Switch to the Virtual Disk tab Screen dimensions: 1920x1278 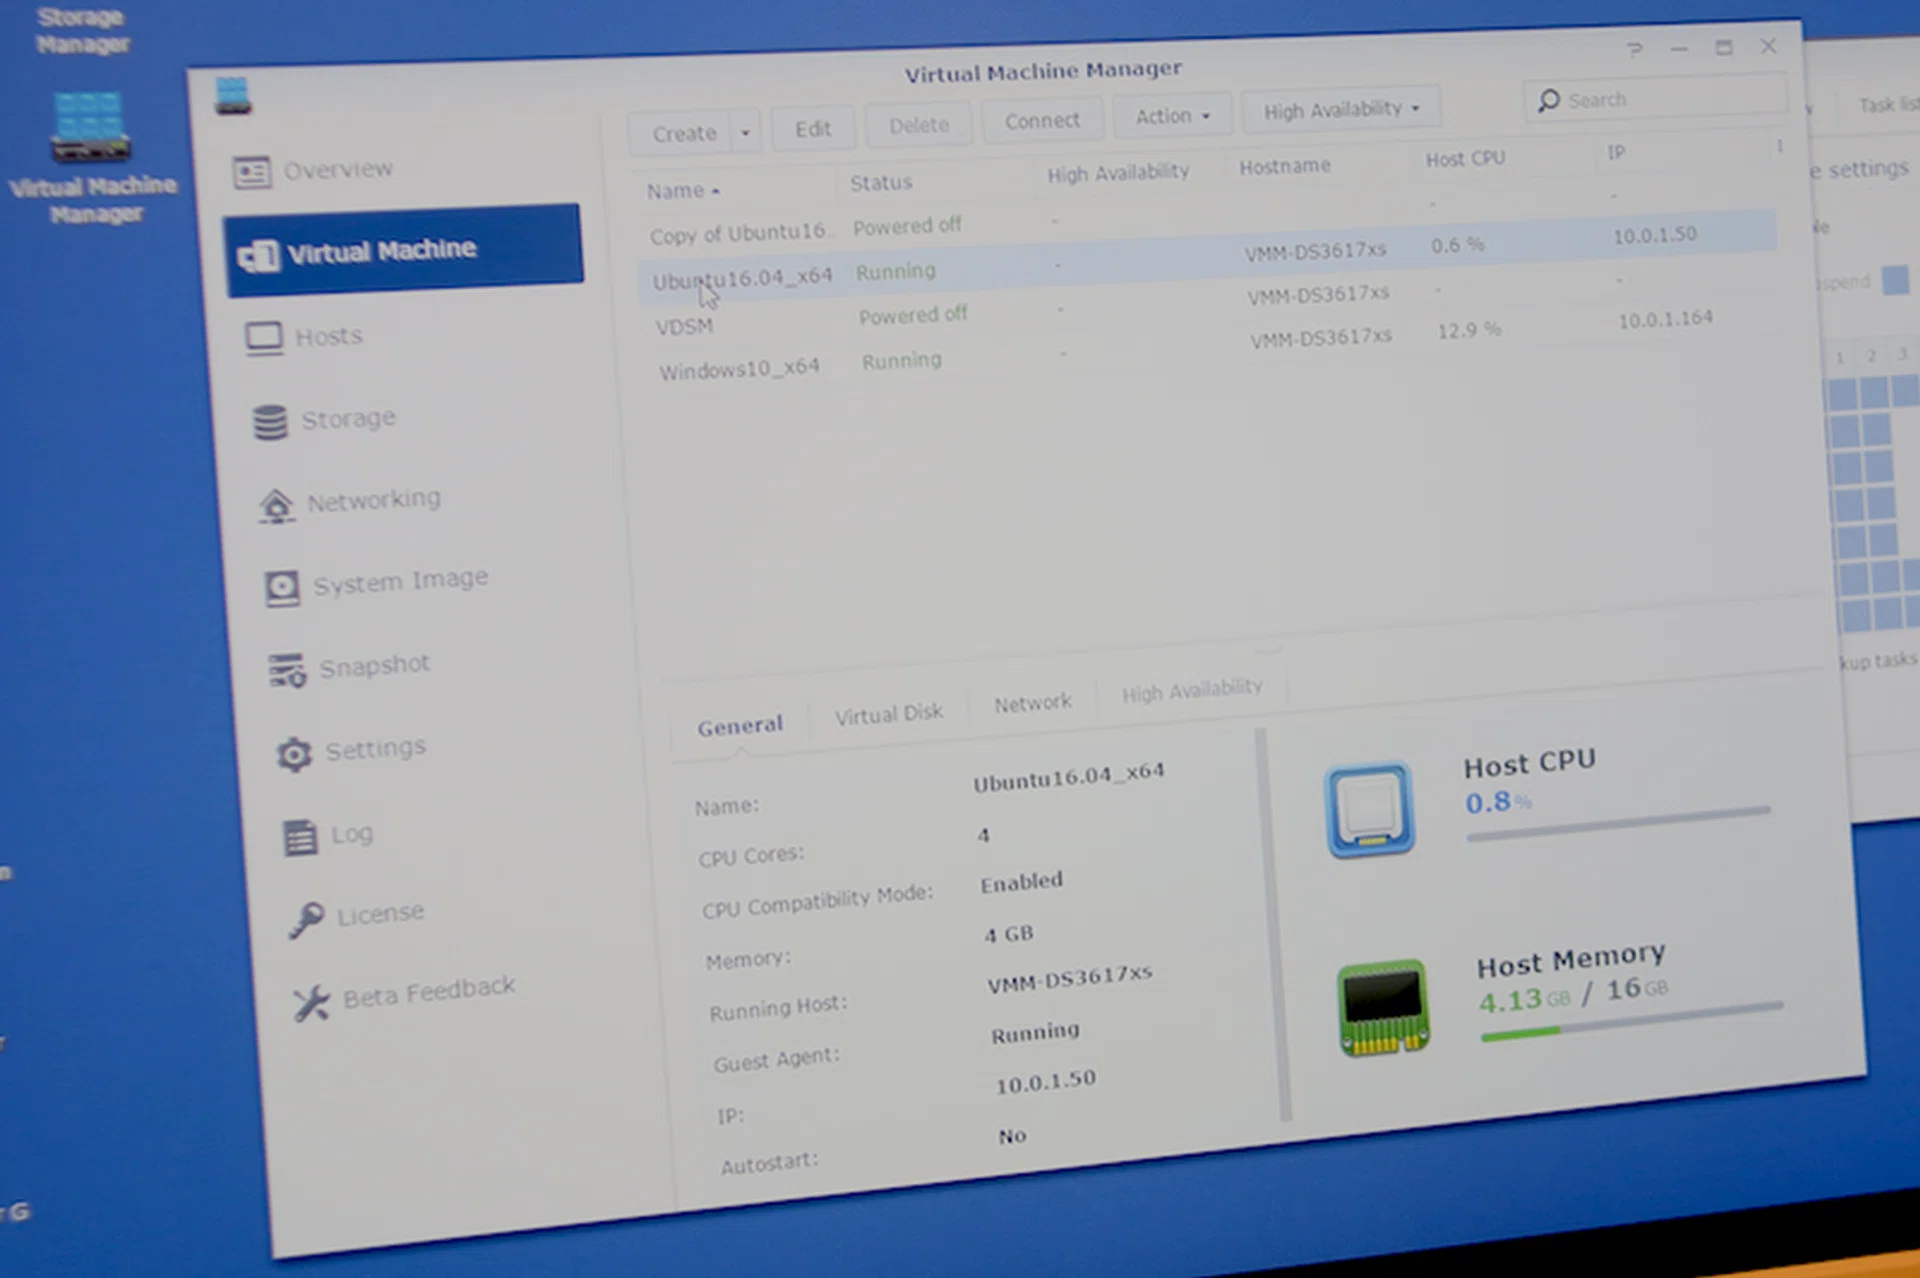pyautogui.click(x=888, y=714)
